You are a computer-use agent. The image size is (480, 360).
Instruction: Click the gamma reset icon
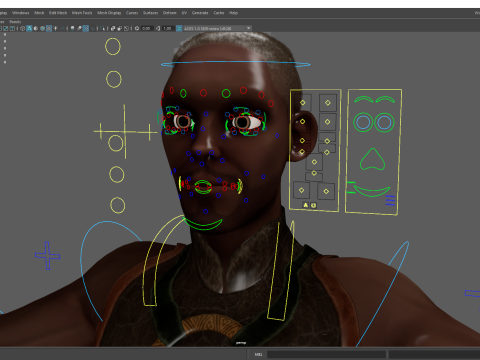tap(158, 28)
